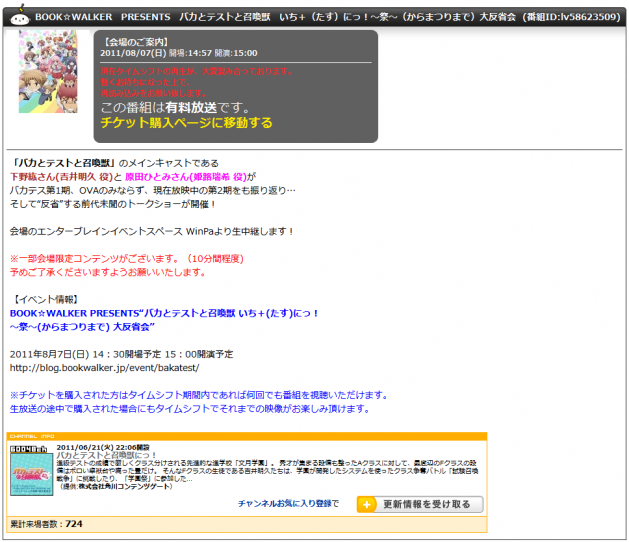Select the 2011/08/07(日) opening time line
The image size is (629, 542).
[x=179, y=53]
